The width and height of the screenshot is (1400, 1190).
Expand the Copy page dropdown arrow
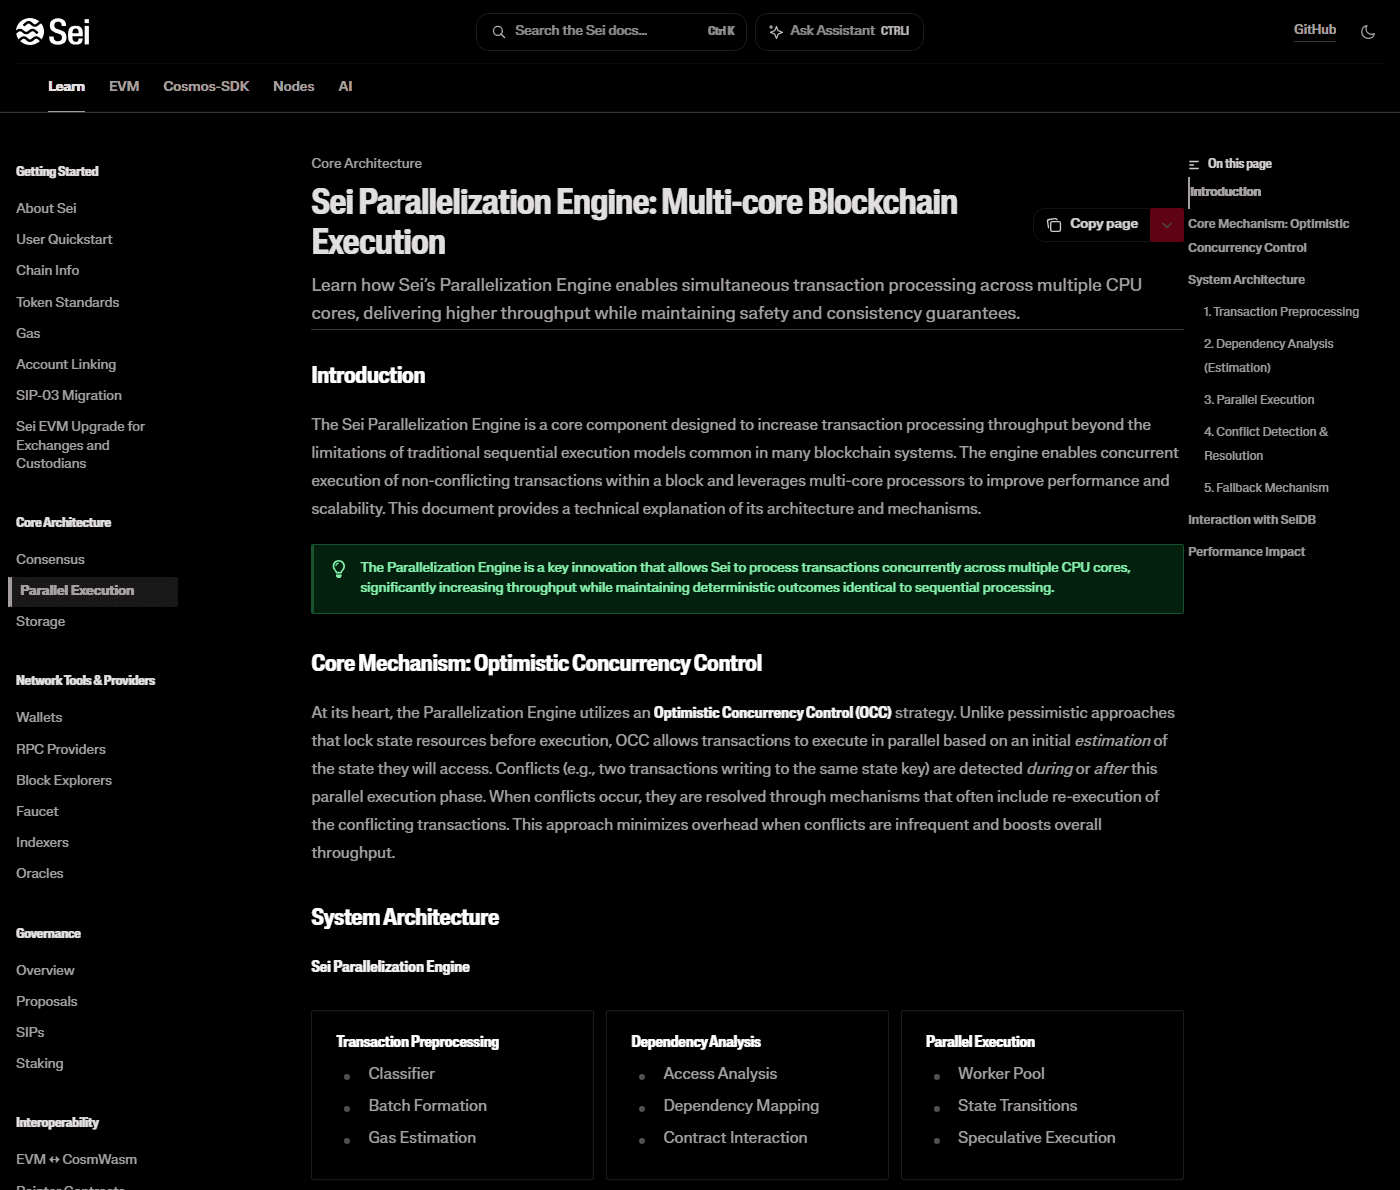(x=1167, y=225)
